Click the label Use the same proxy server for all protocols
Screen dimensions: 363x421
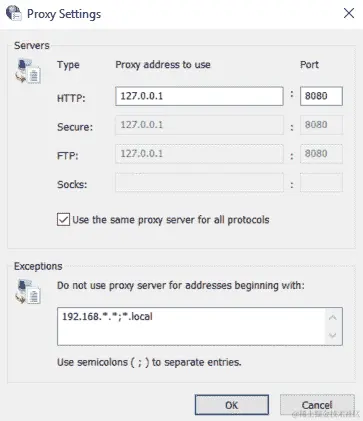(171, 220)
